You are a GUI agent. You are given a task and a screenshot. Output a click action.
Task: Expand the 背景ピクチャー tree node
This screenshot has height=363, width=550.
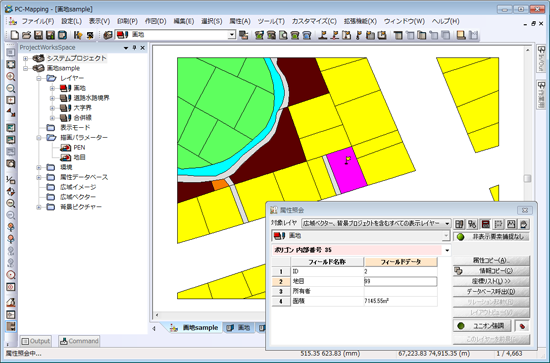39,207
